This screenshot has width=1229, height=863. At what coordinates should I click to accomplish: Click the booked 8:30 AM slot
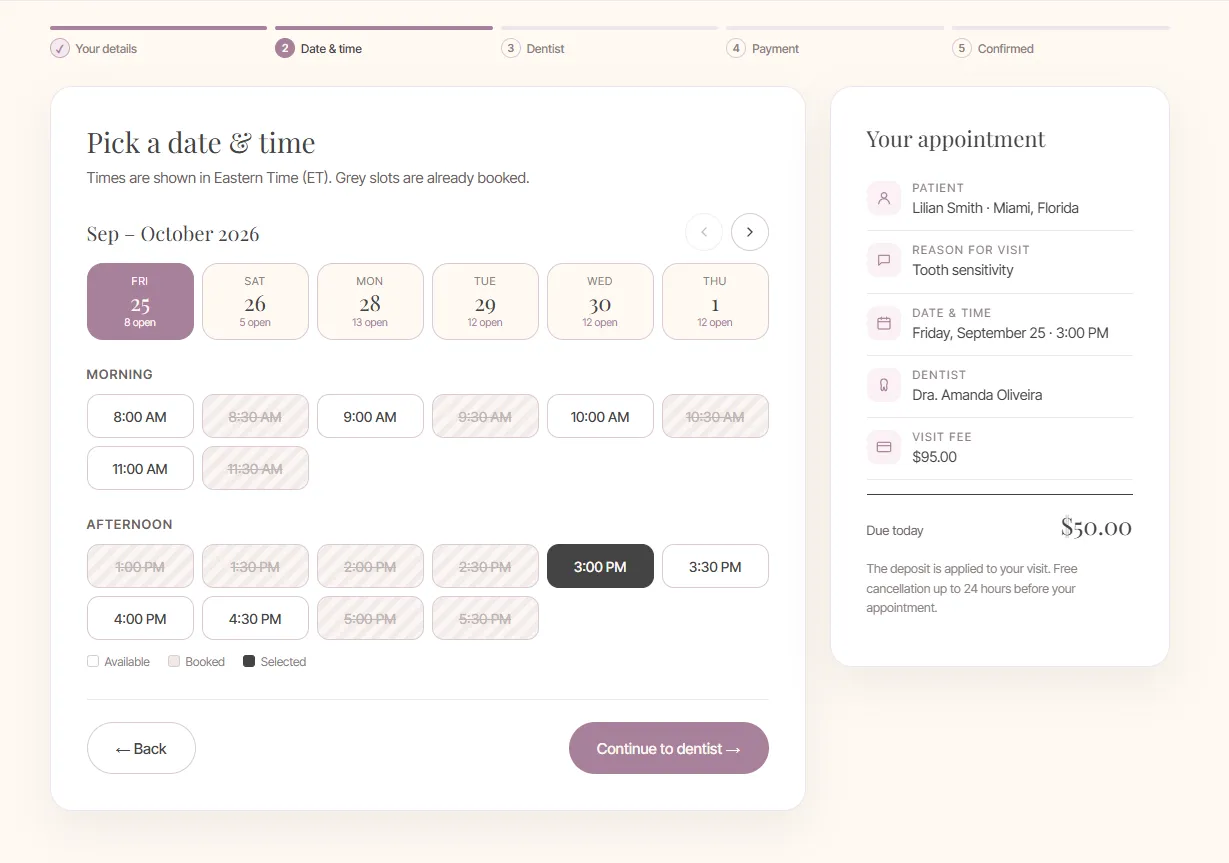pos(255,416)
